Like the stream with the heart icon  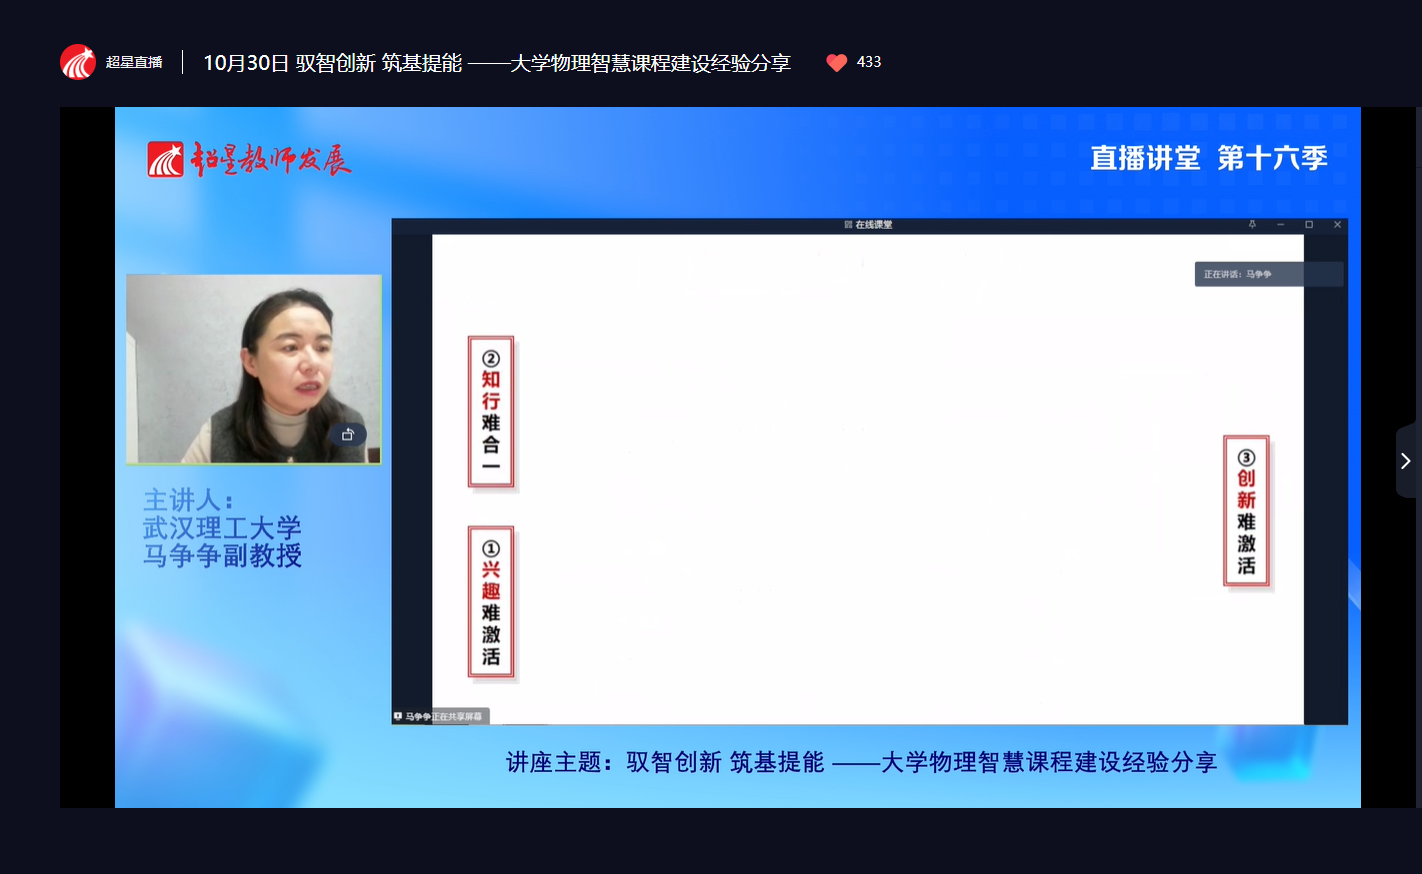pos(837,63)
